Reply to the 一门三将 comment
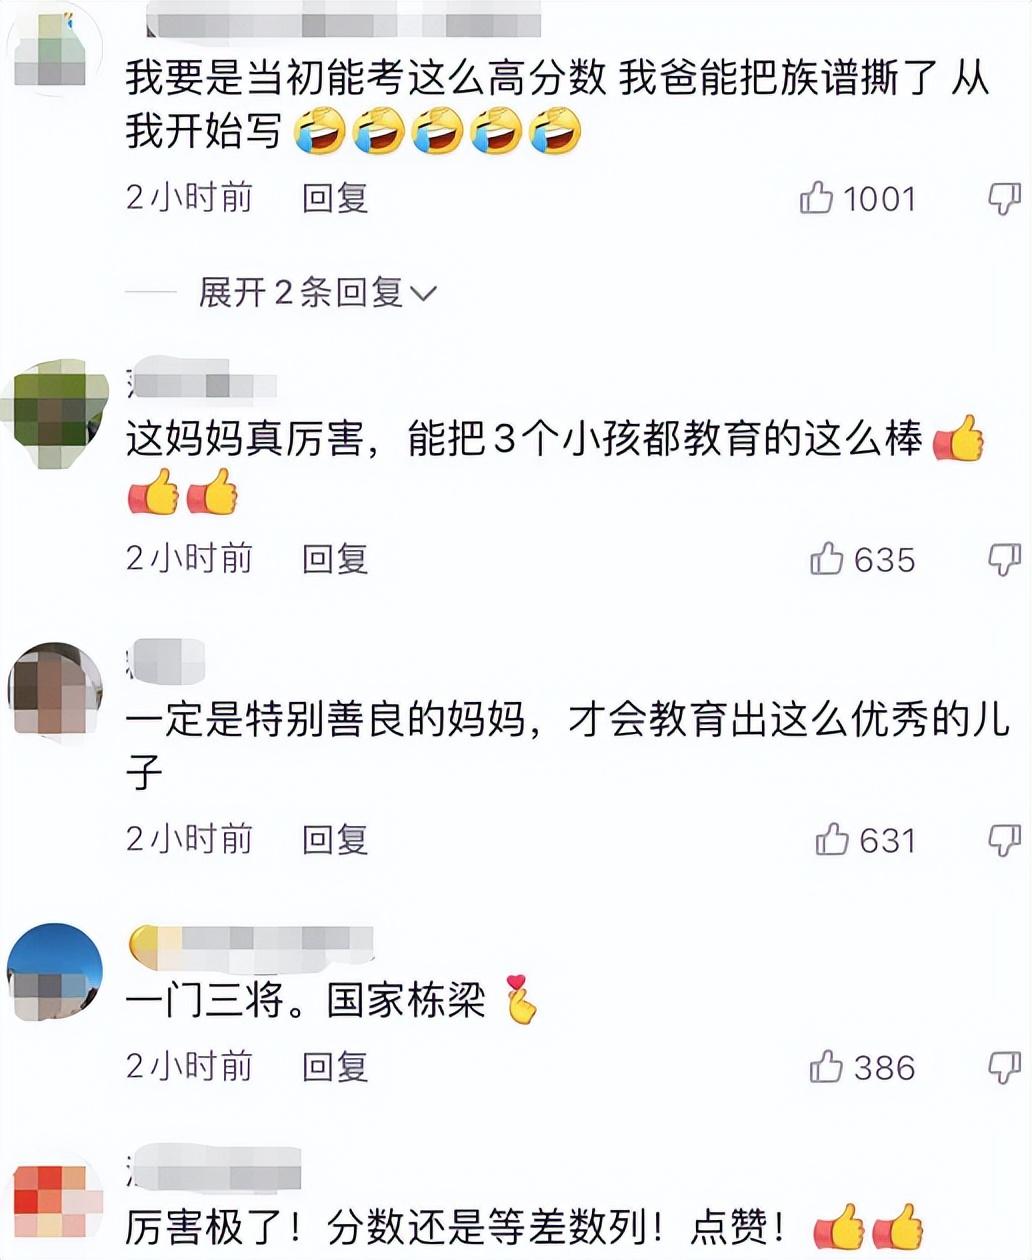This screenshot has height=1260, width=1032. click(x=335, y=1066)
